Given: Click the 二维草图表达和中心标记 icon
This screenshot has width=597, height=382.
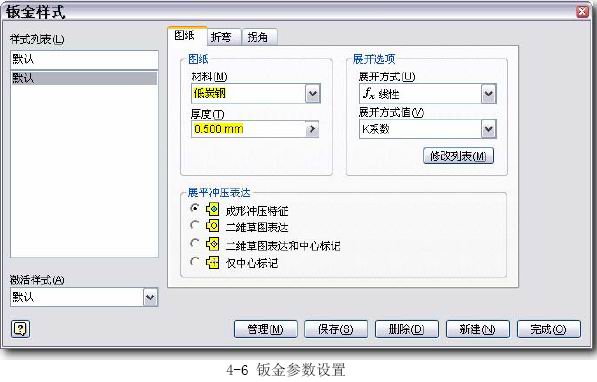Looking at the screenshot, I should point(212,244).
